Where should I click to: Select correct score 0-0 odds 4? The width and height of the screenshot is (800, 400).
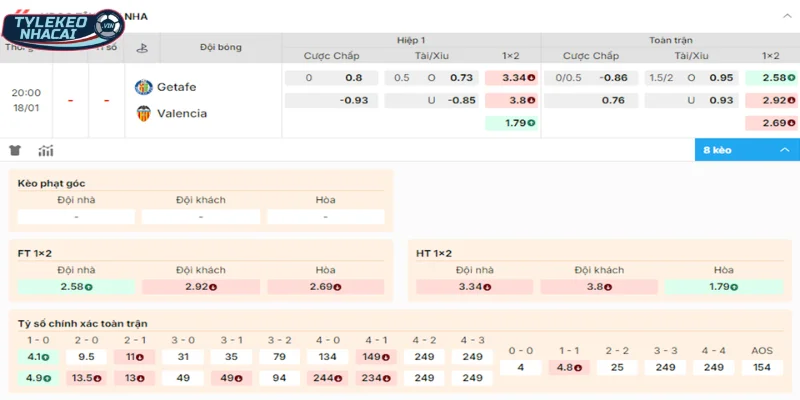(520, 367)
